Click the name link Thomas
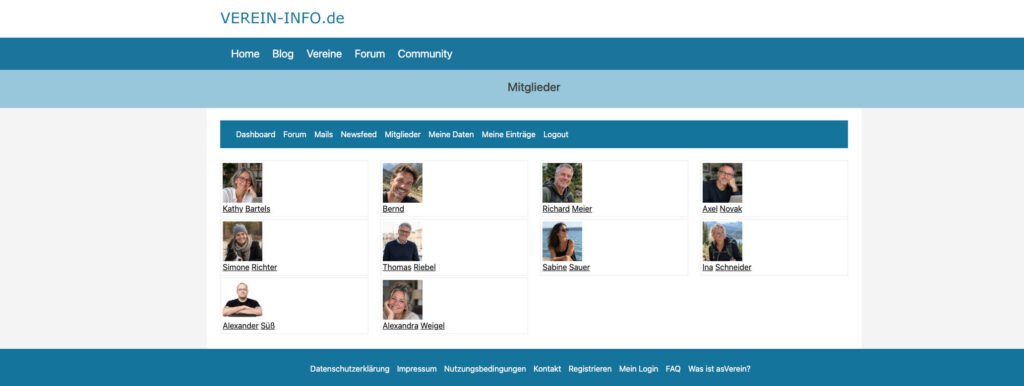This screenshot has height=386, width=1024. (397, 268)
